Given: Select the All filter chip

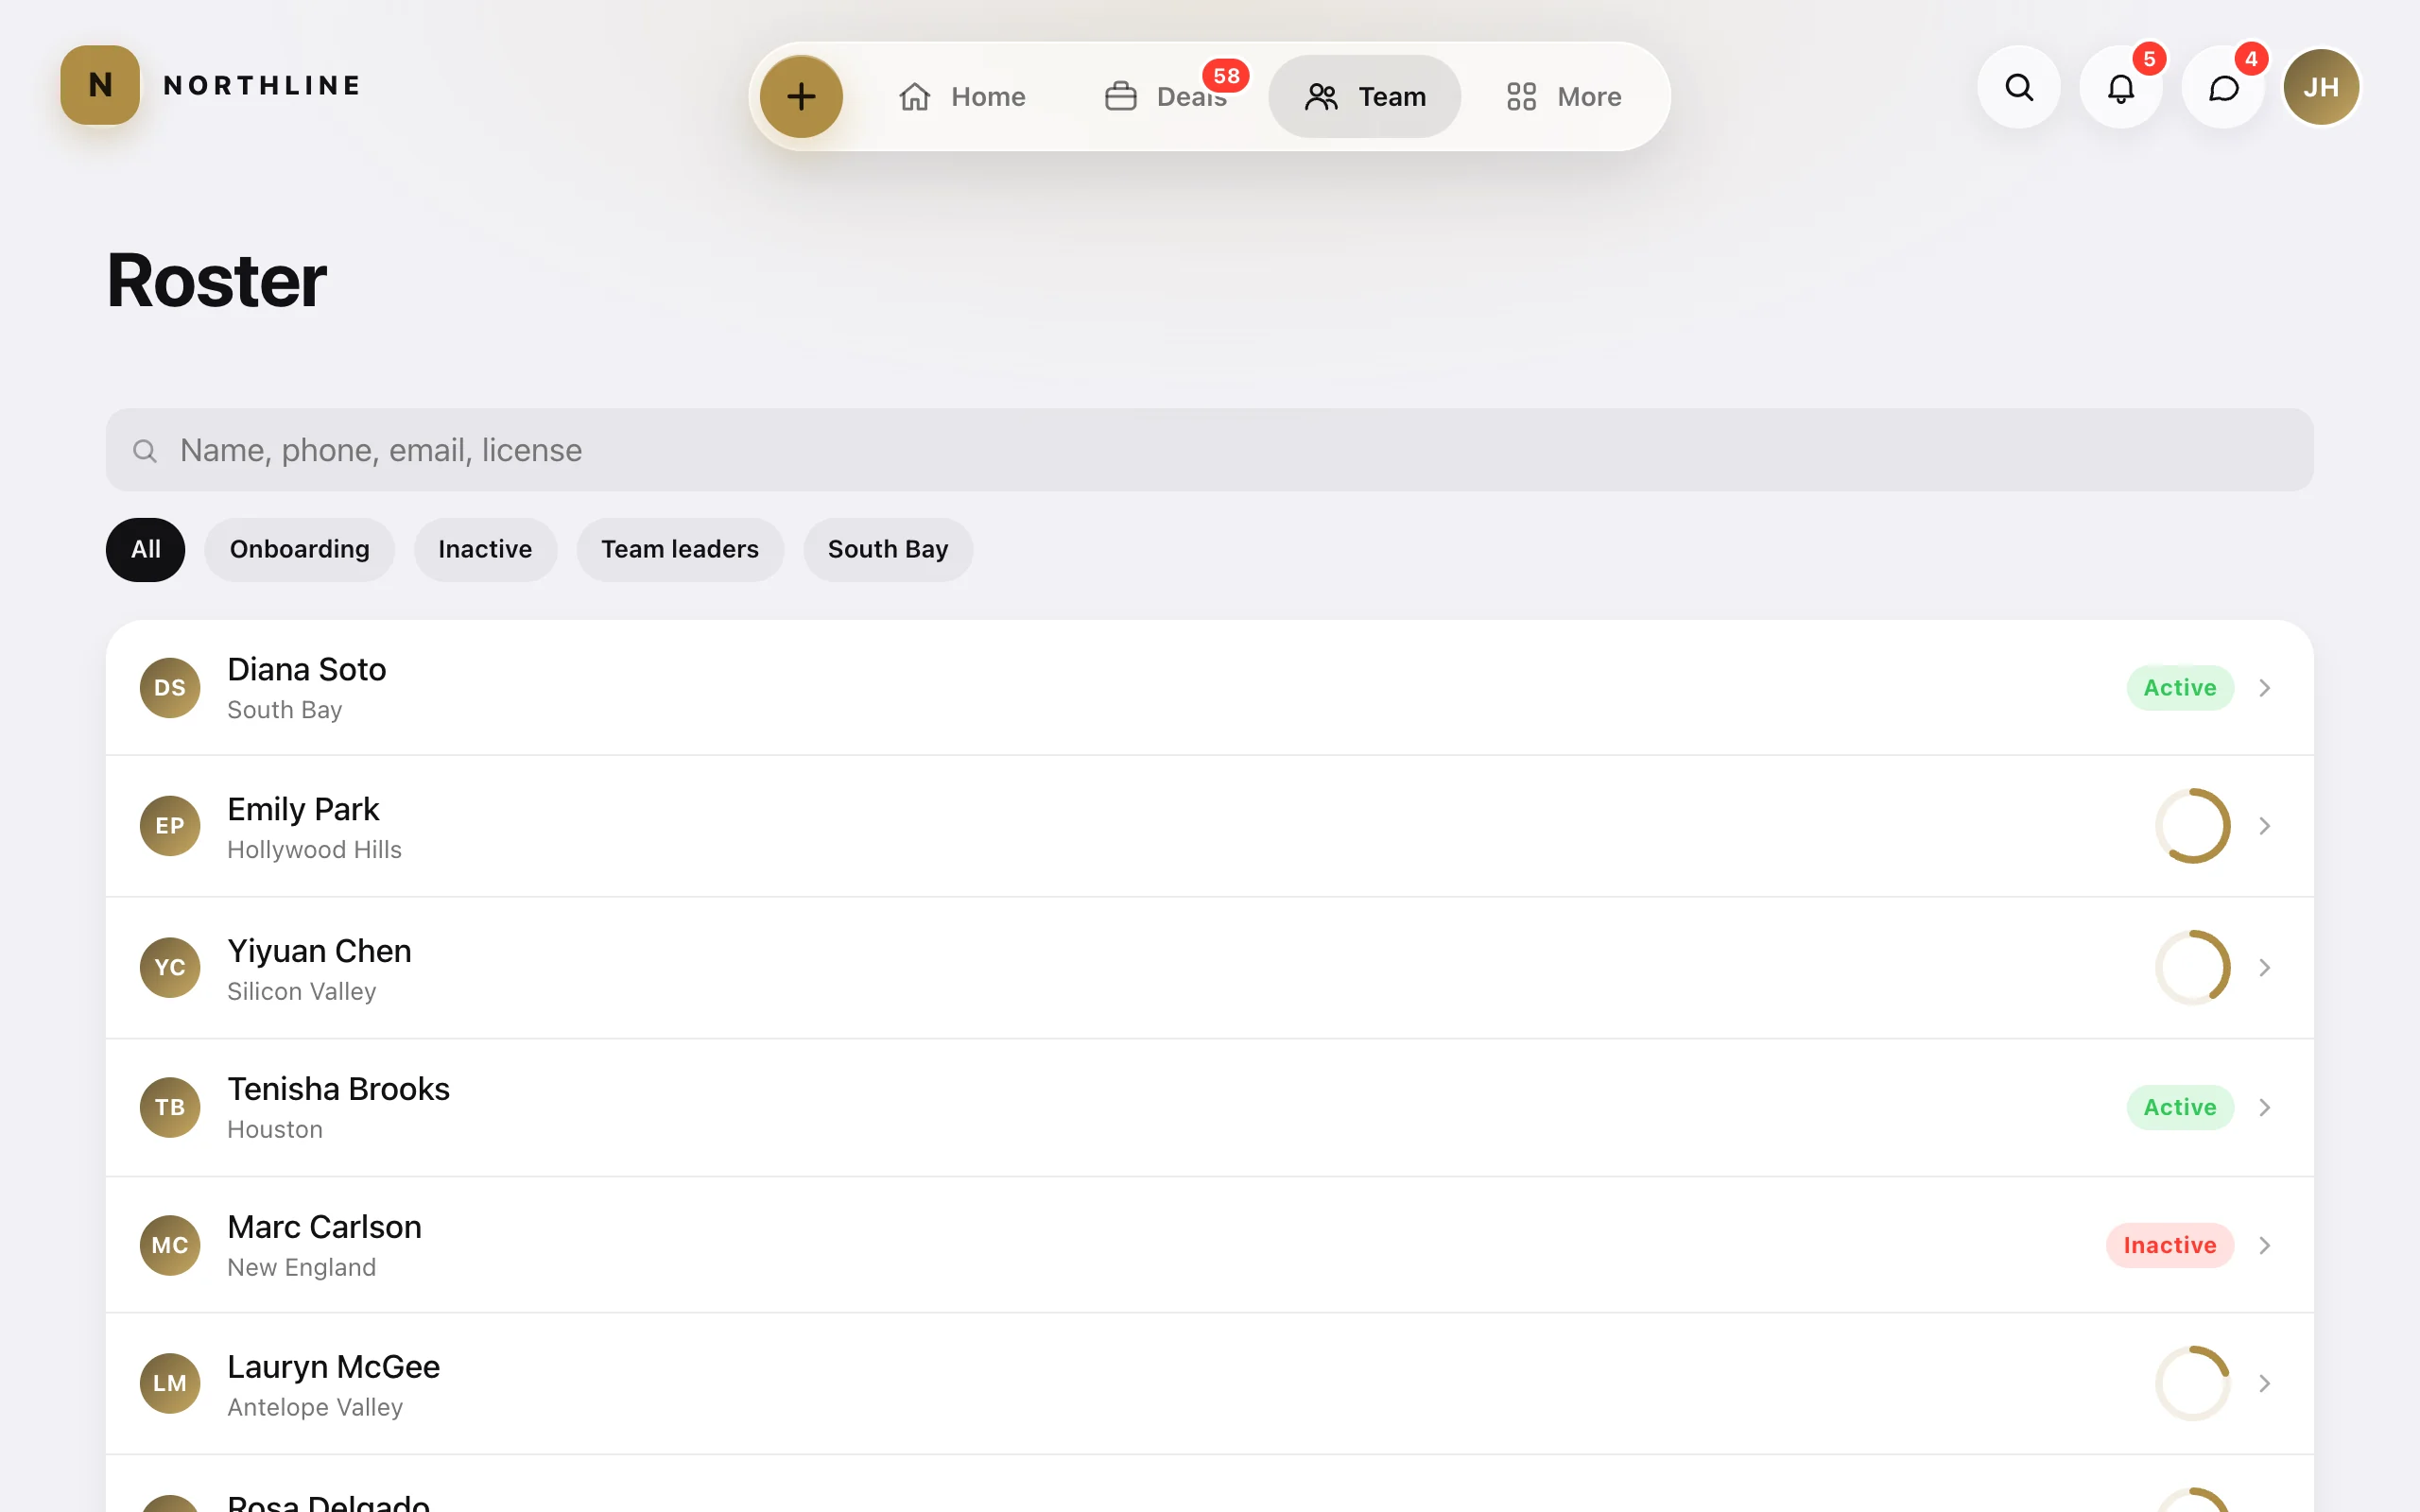Looking at the screenshot, I should pyautogui.click(x=146, y=549).
